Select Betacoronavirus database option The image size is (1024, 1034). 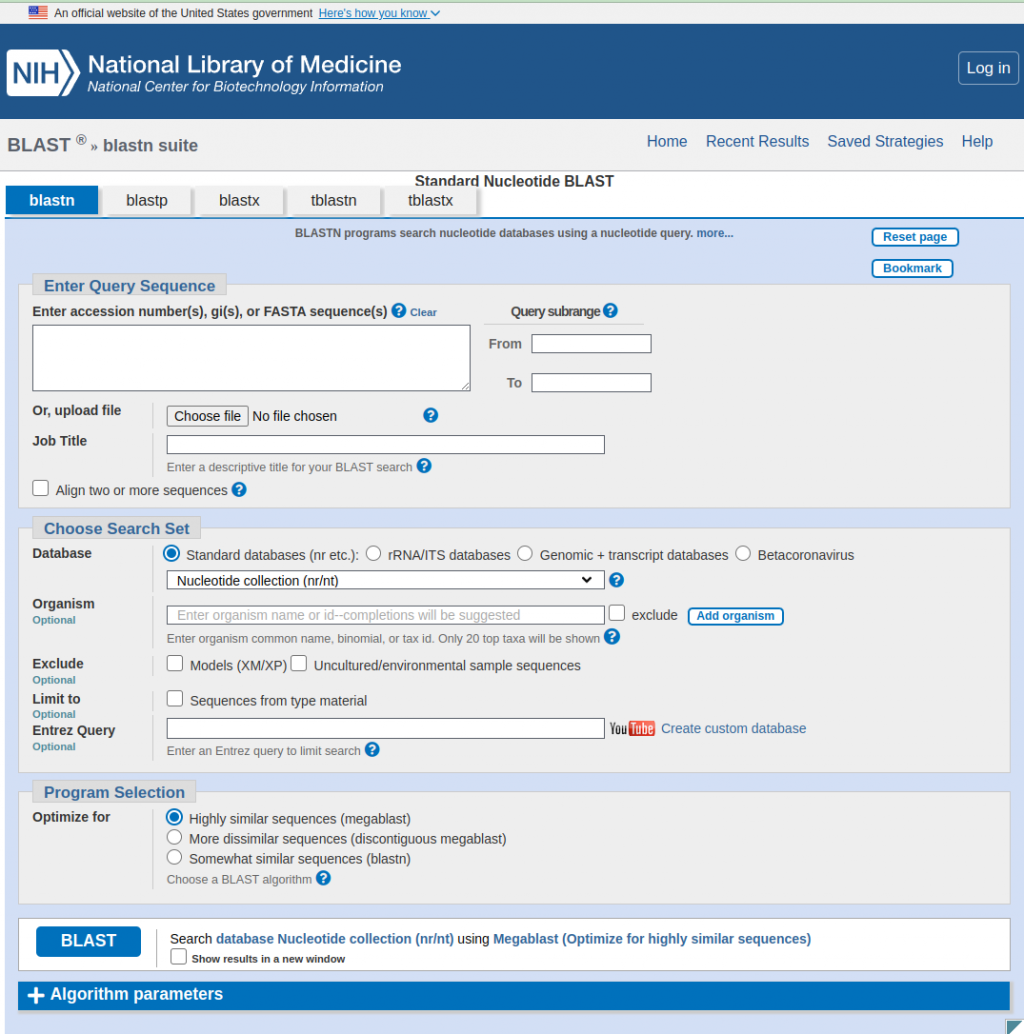(x=743, y=554)
